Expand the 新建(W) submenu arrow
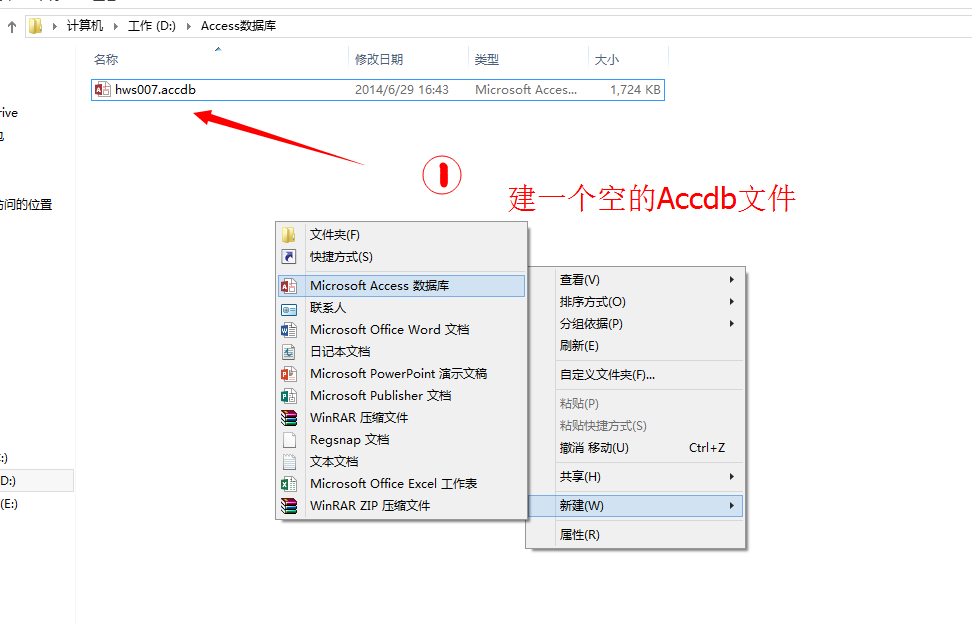This screenshot has height=625, width=972. click(x=732, y=506)
